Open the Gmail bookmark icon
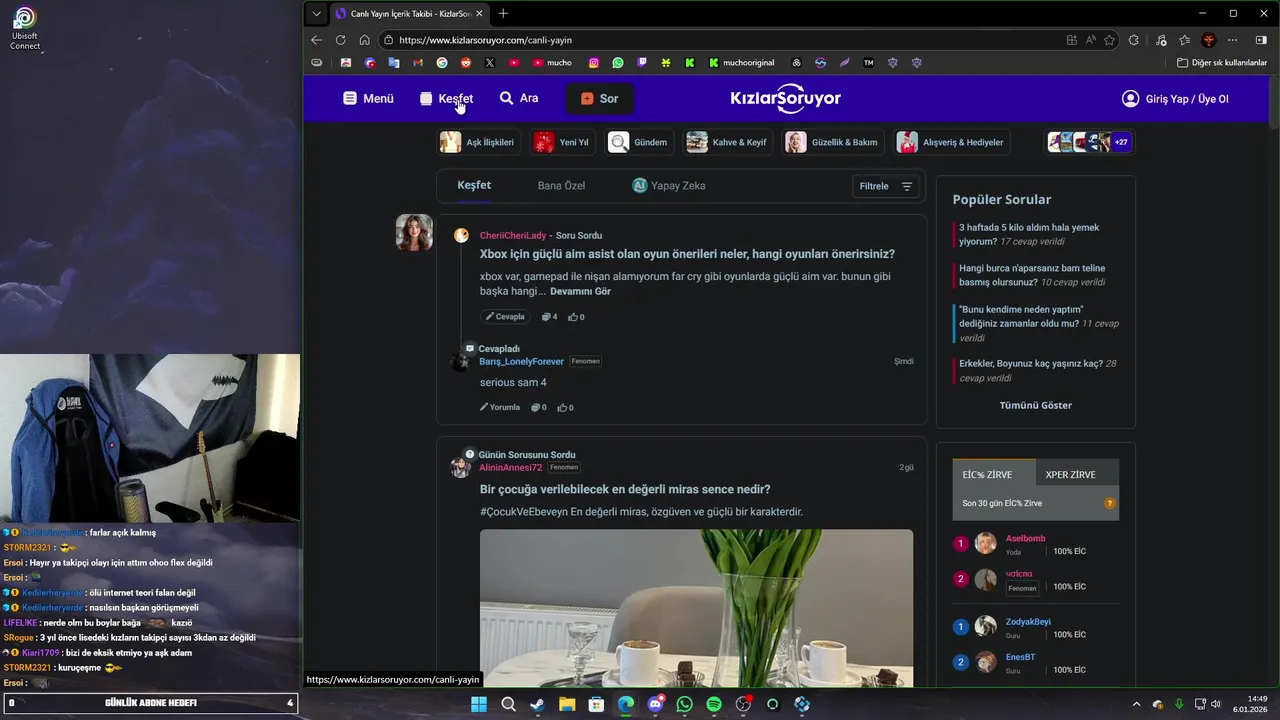Image resolution: width=1280 pixels, height=720 pixels. point(417,62)
